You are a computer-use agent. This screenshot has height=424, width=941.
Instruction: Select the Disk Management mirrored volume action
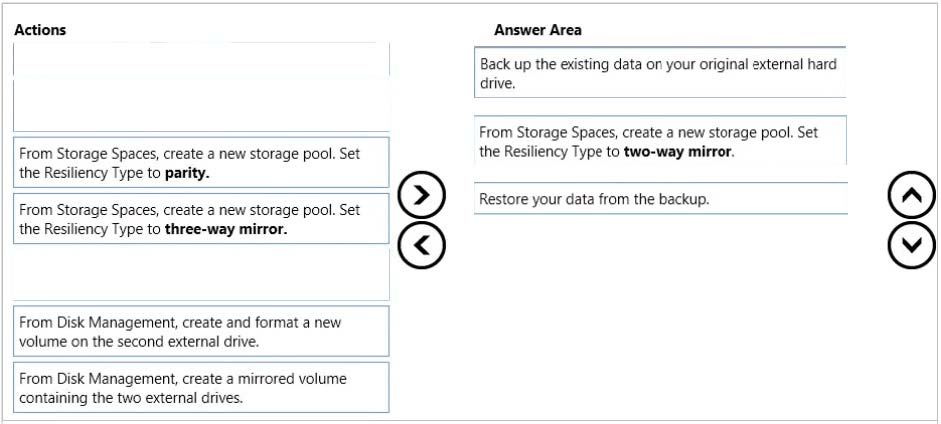tap(201, 387)
